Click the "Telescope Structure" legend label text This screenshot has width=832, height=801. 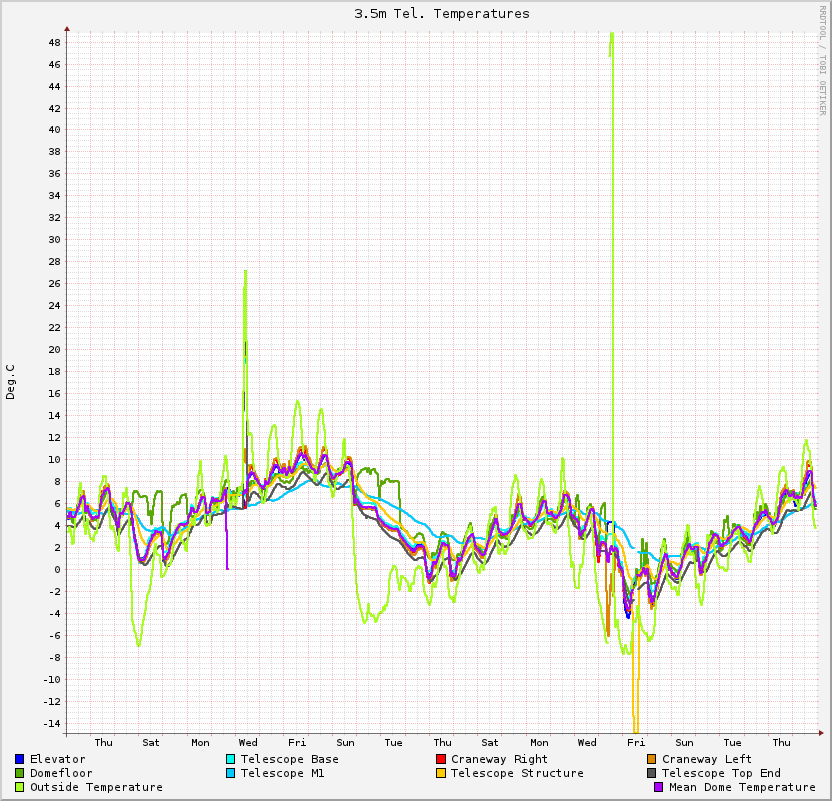[x=517, y=773]
